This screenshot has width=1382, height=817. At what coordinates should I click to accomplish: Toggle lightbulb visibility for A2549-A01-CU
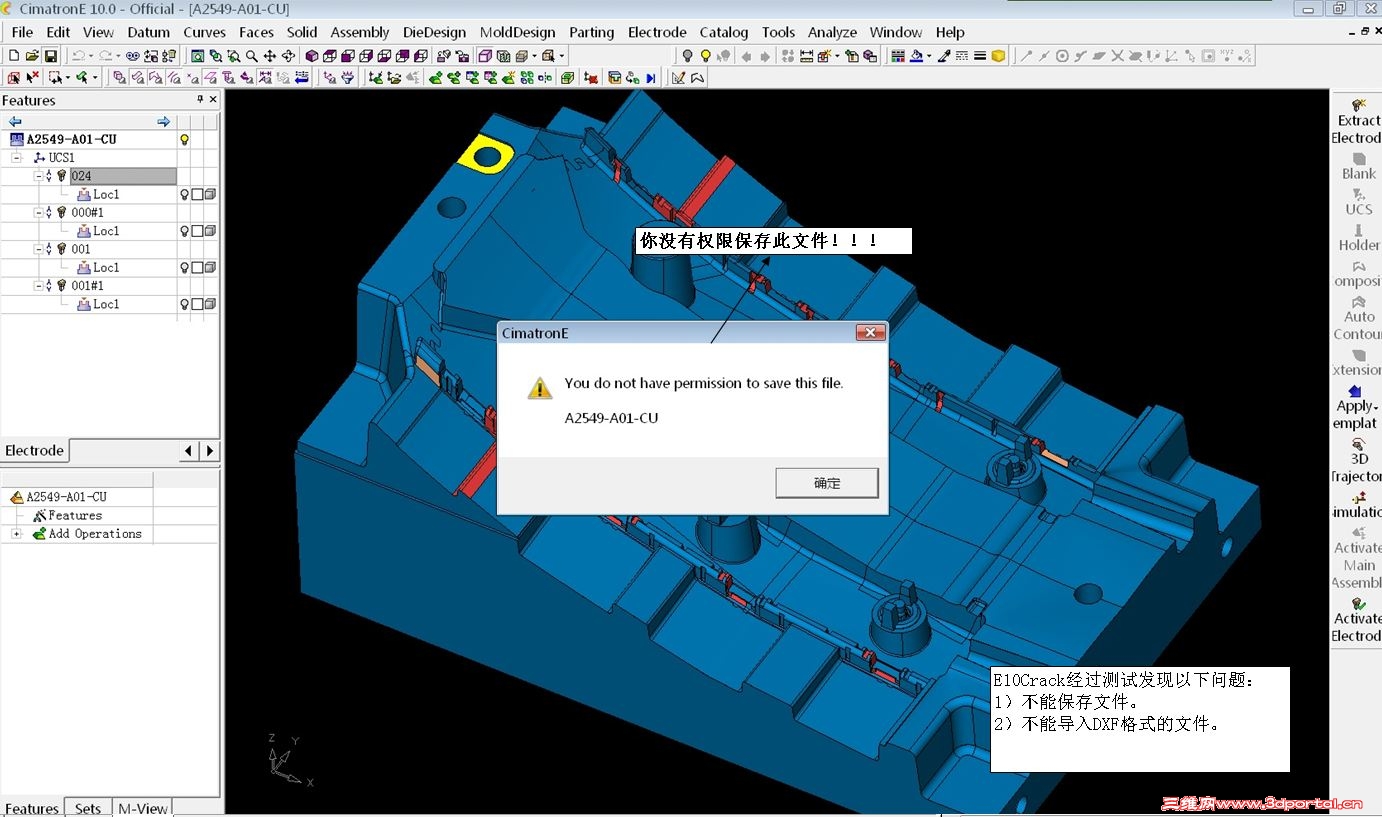[184, 140]
